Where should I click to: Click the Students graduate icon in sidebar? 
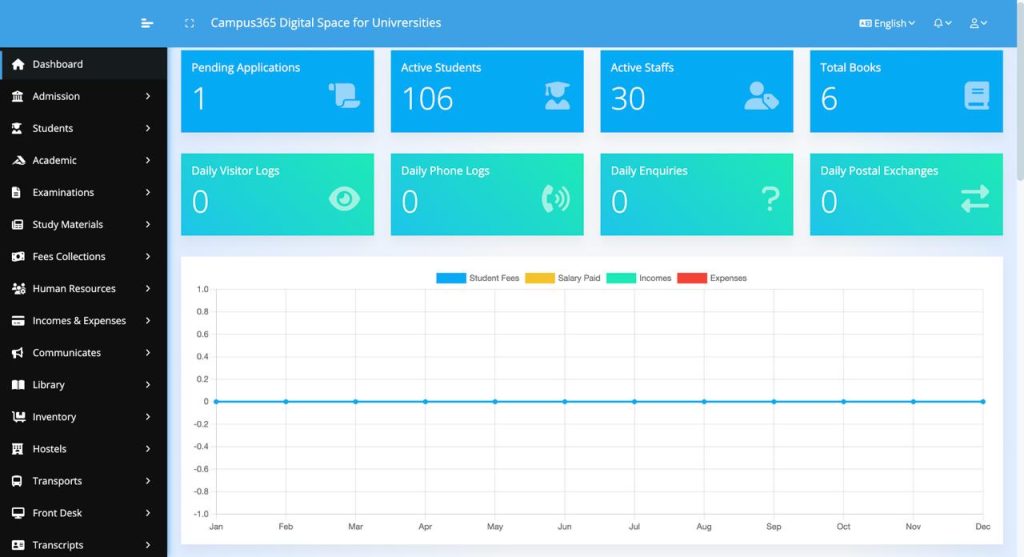click(x=18, y=128)
